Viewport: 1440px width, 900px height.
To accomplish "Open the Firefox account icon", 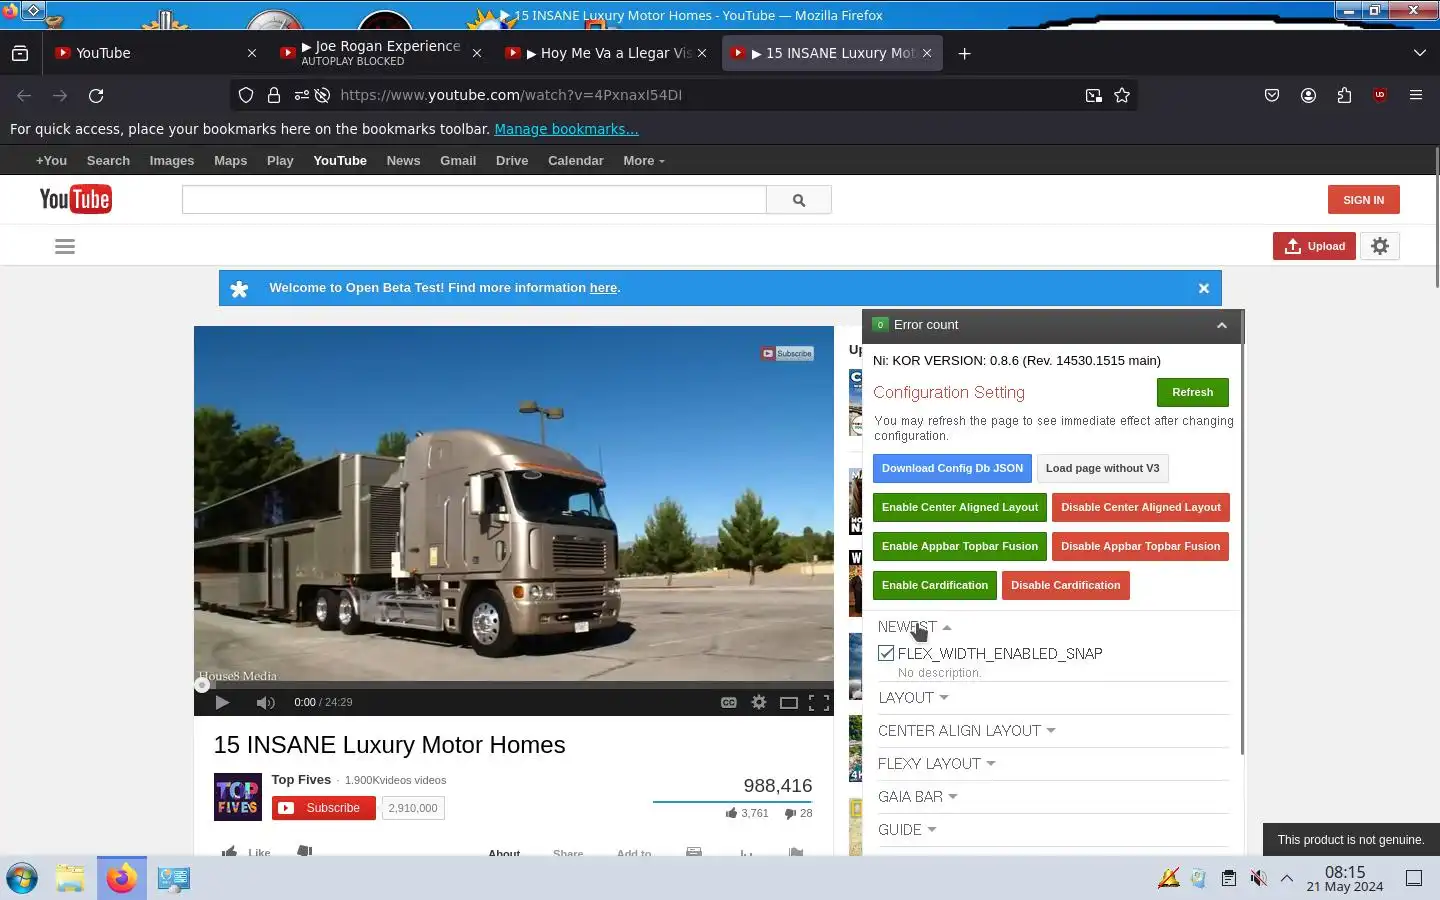I will [1308, 95].
